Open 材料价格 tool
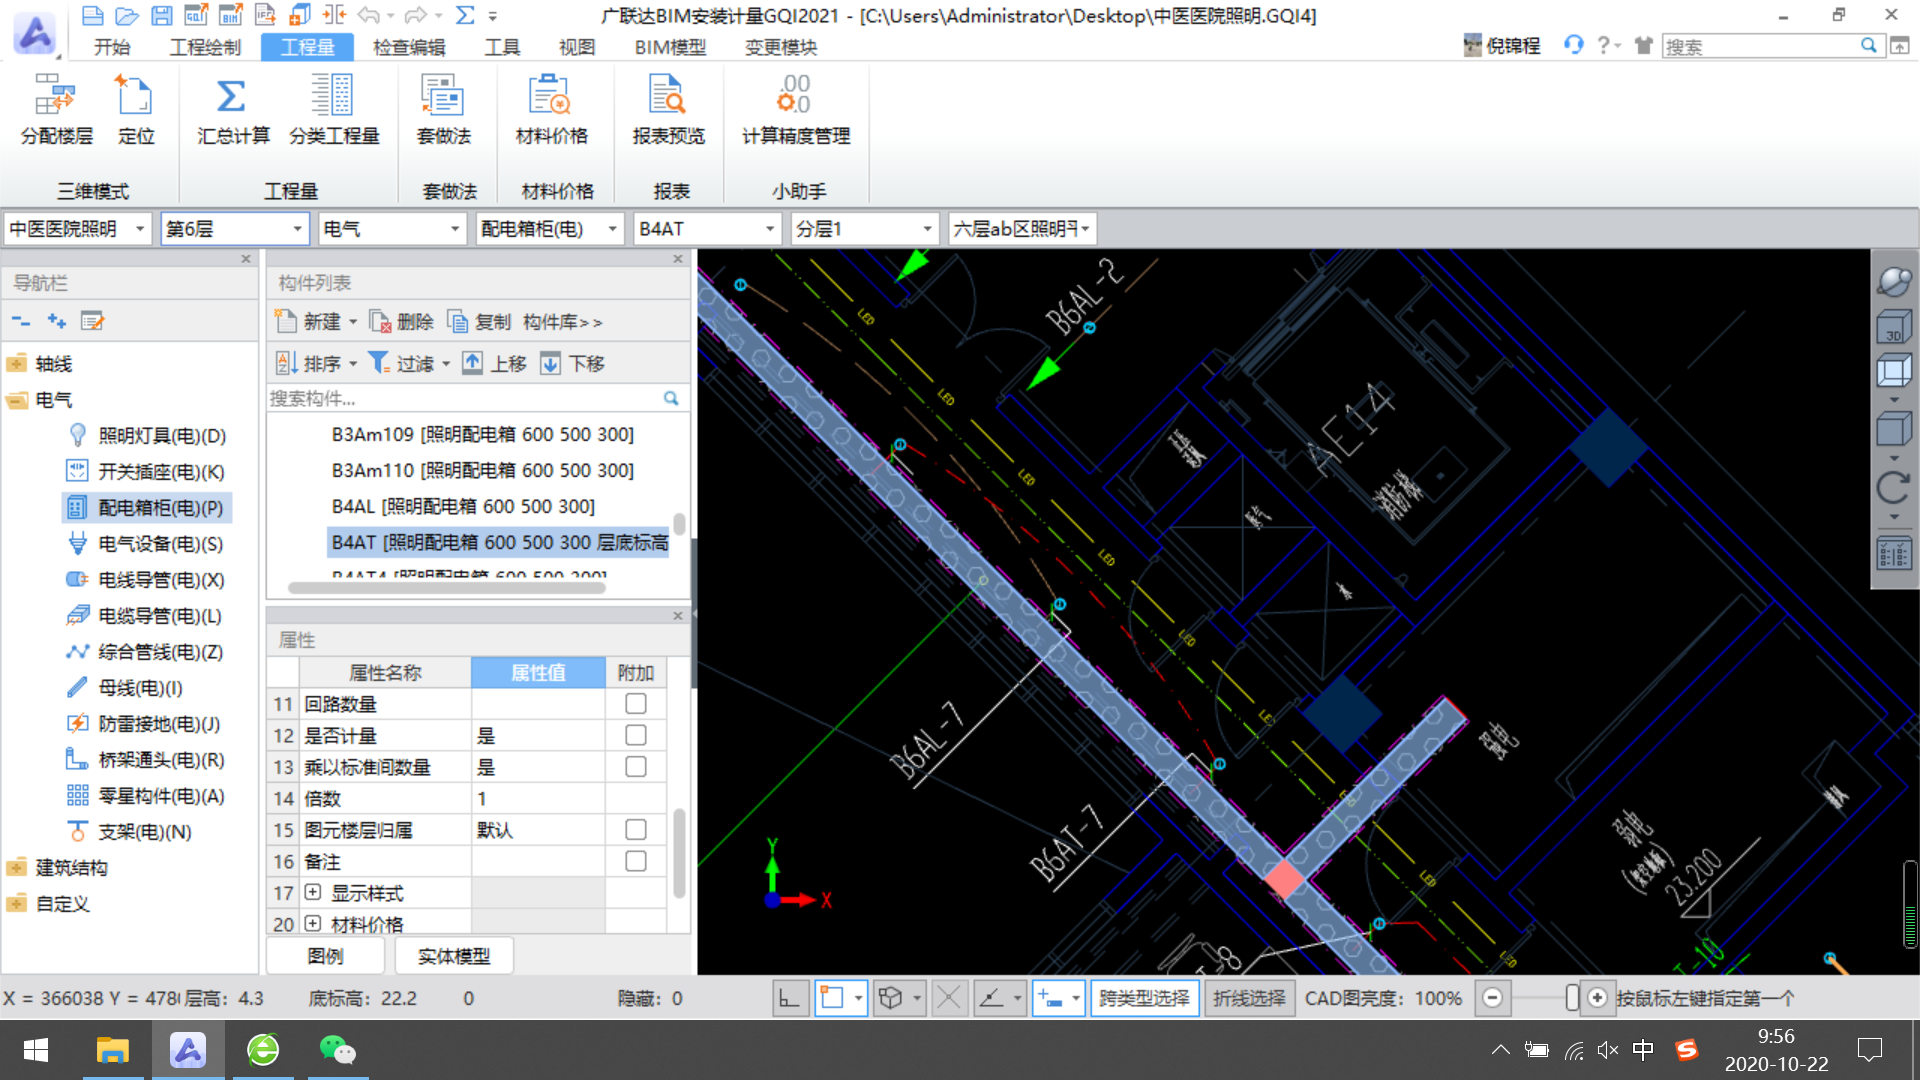The height and width of the screenshot is (1080, 1920). [551, 110]
